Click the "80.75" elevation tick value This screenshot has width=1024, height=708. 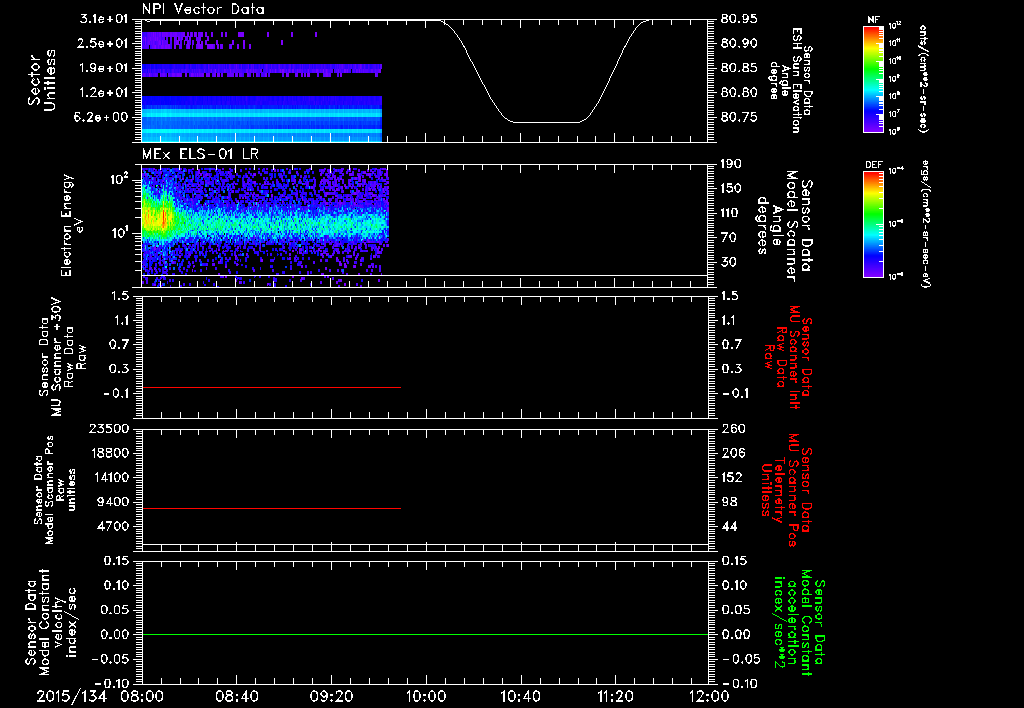[739, 117]
